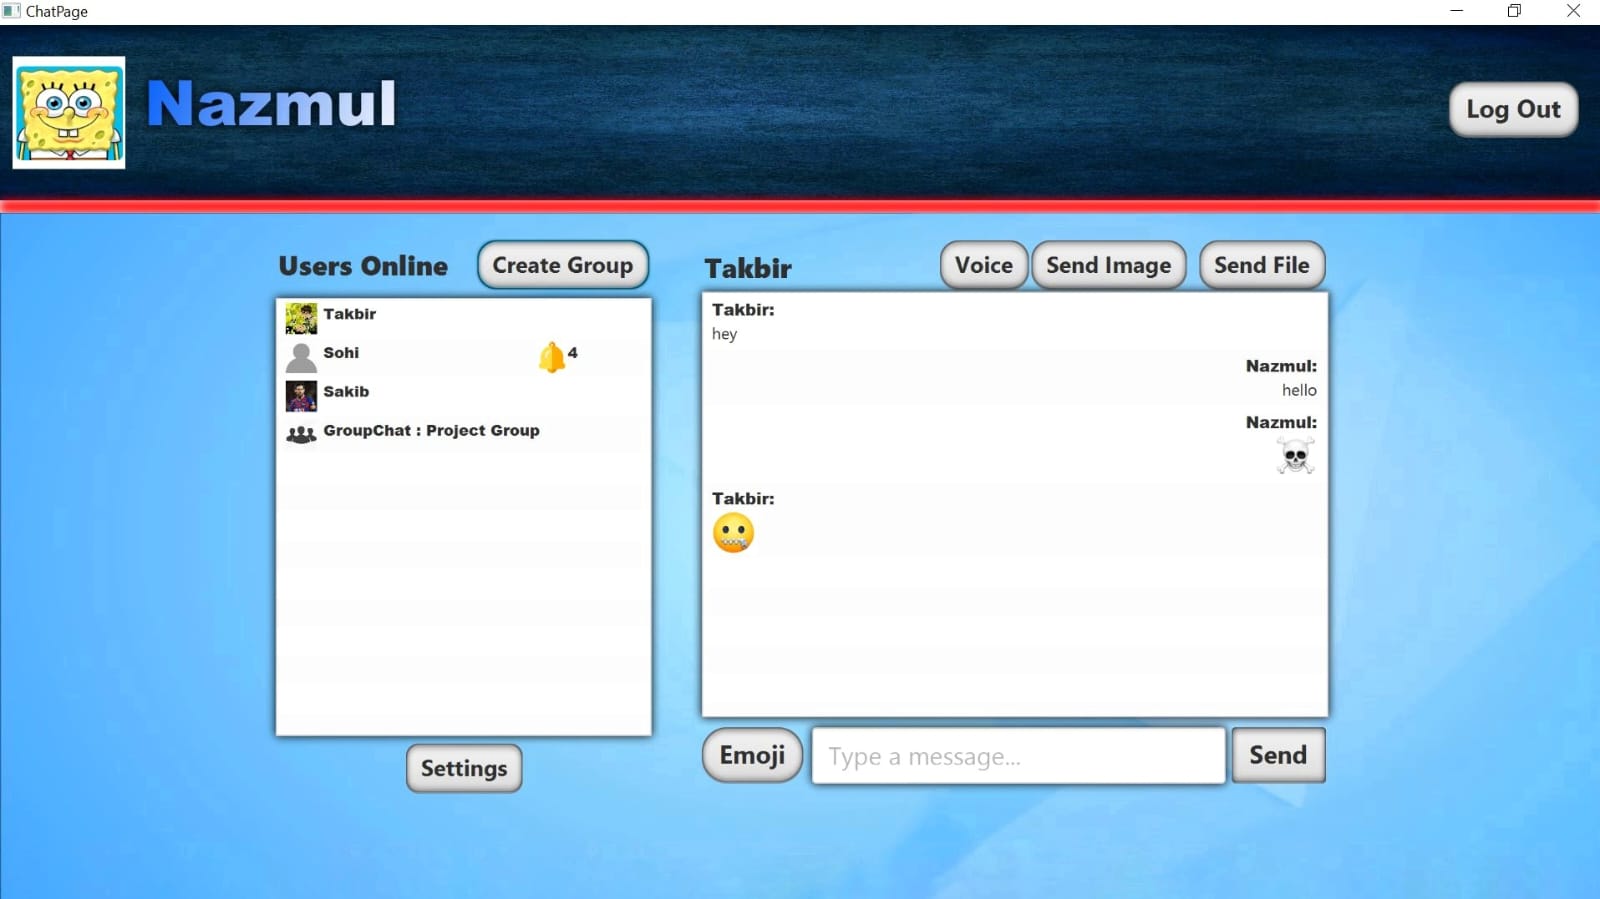Click the Send Image button
This screenshot has width=1600, height=899.
1108,265
